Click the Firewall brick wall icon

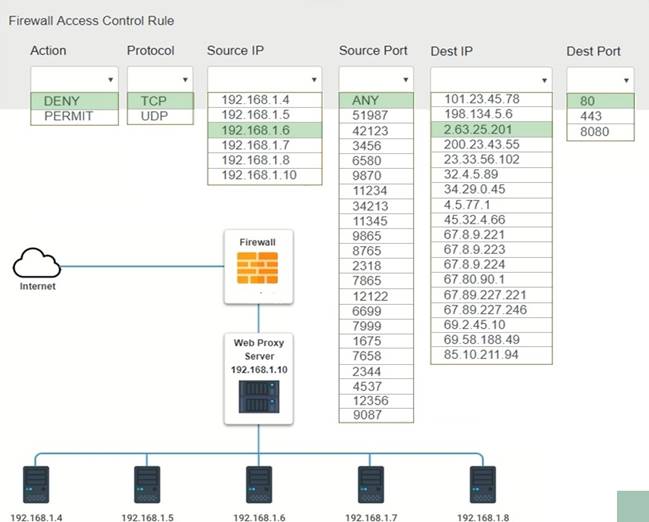tap(258, 268)
